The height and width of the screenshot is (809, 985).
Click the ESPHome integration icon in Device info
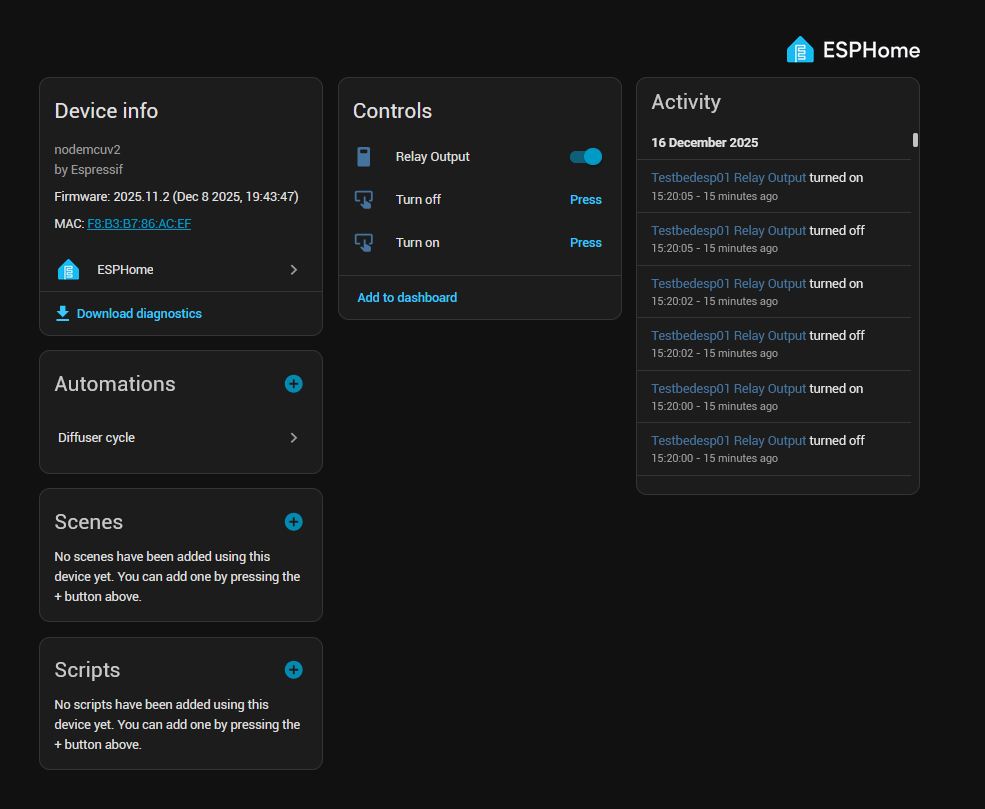click(68, 270)
